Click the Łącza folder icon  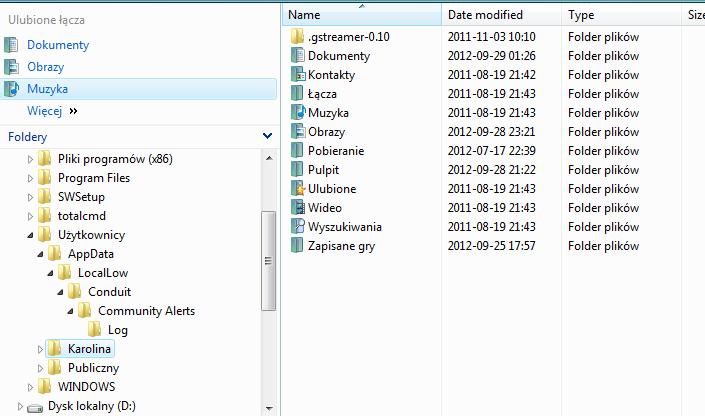point(297,94)
